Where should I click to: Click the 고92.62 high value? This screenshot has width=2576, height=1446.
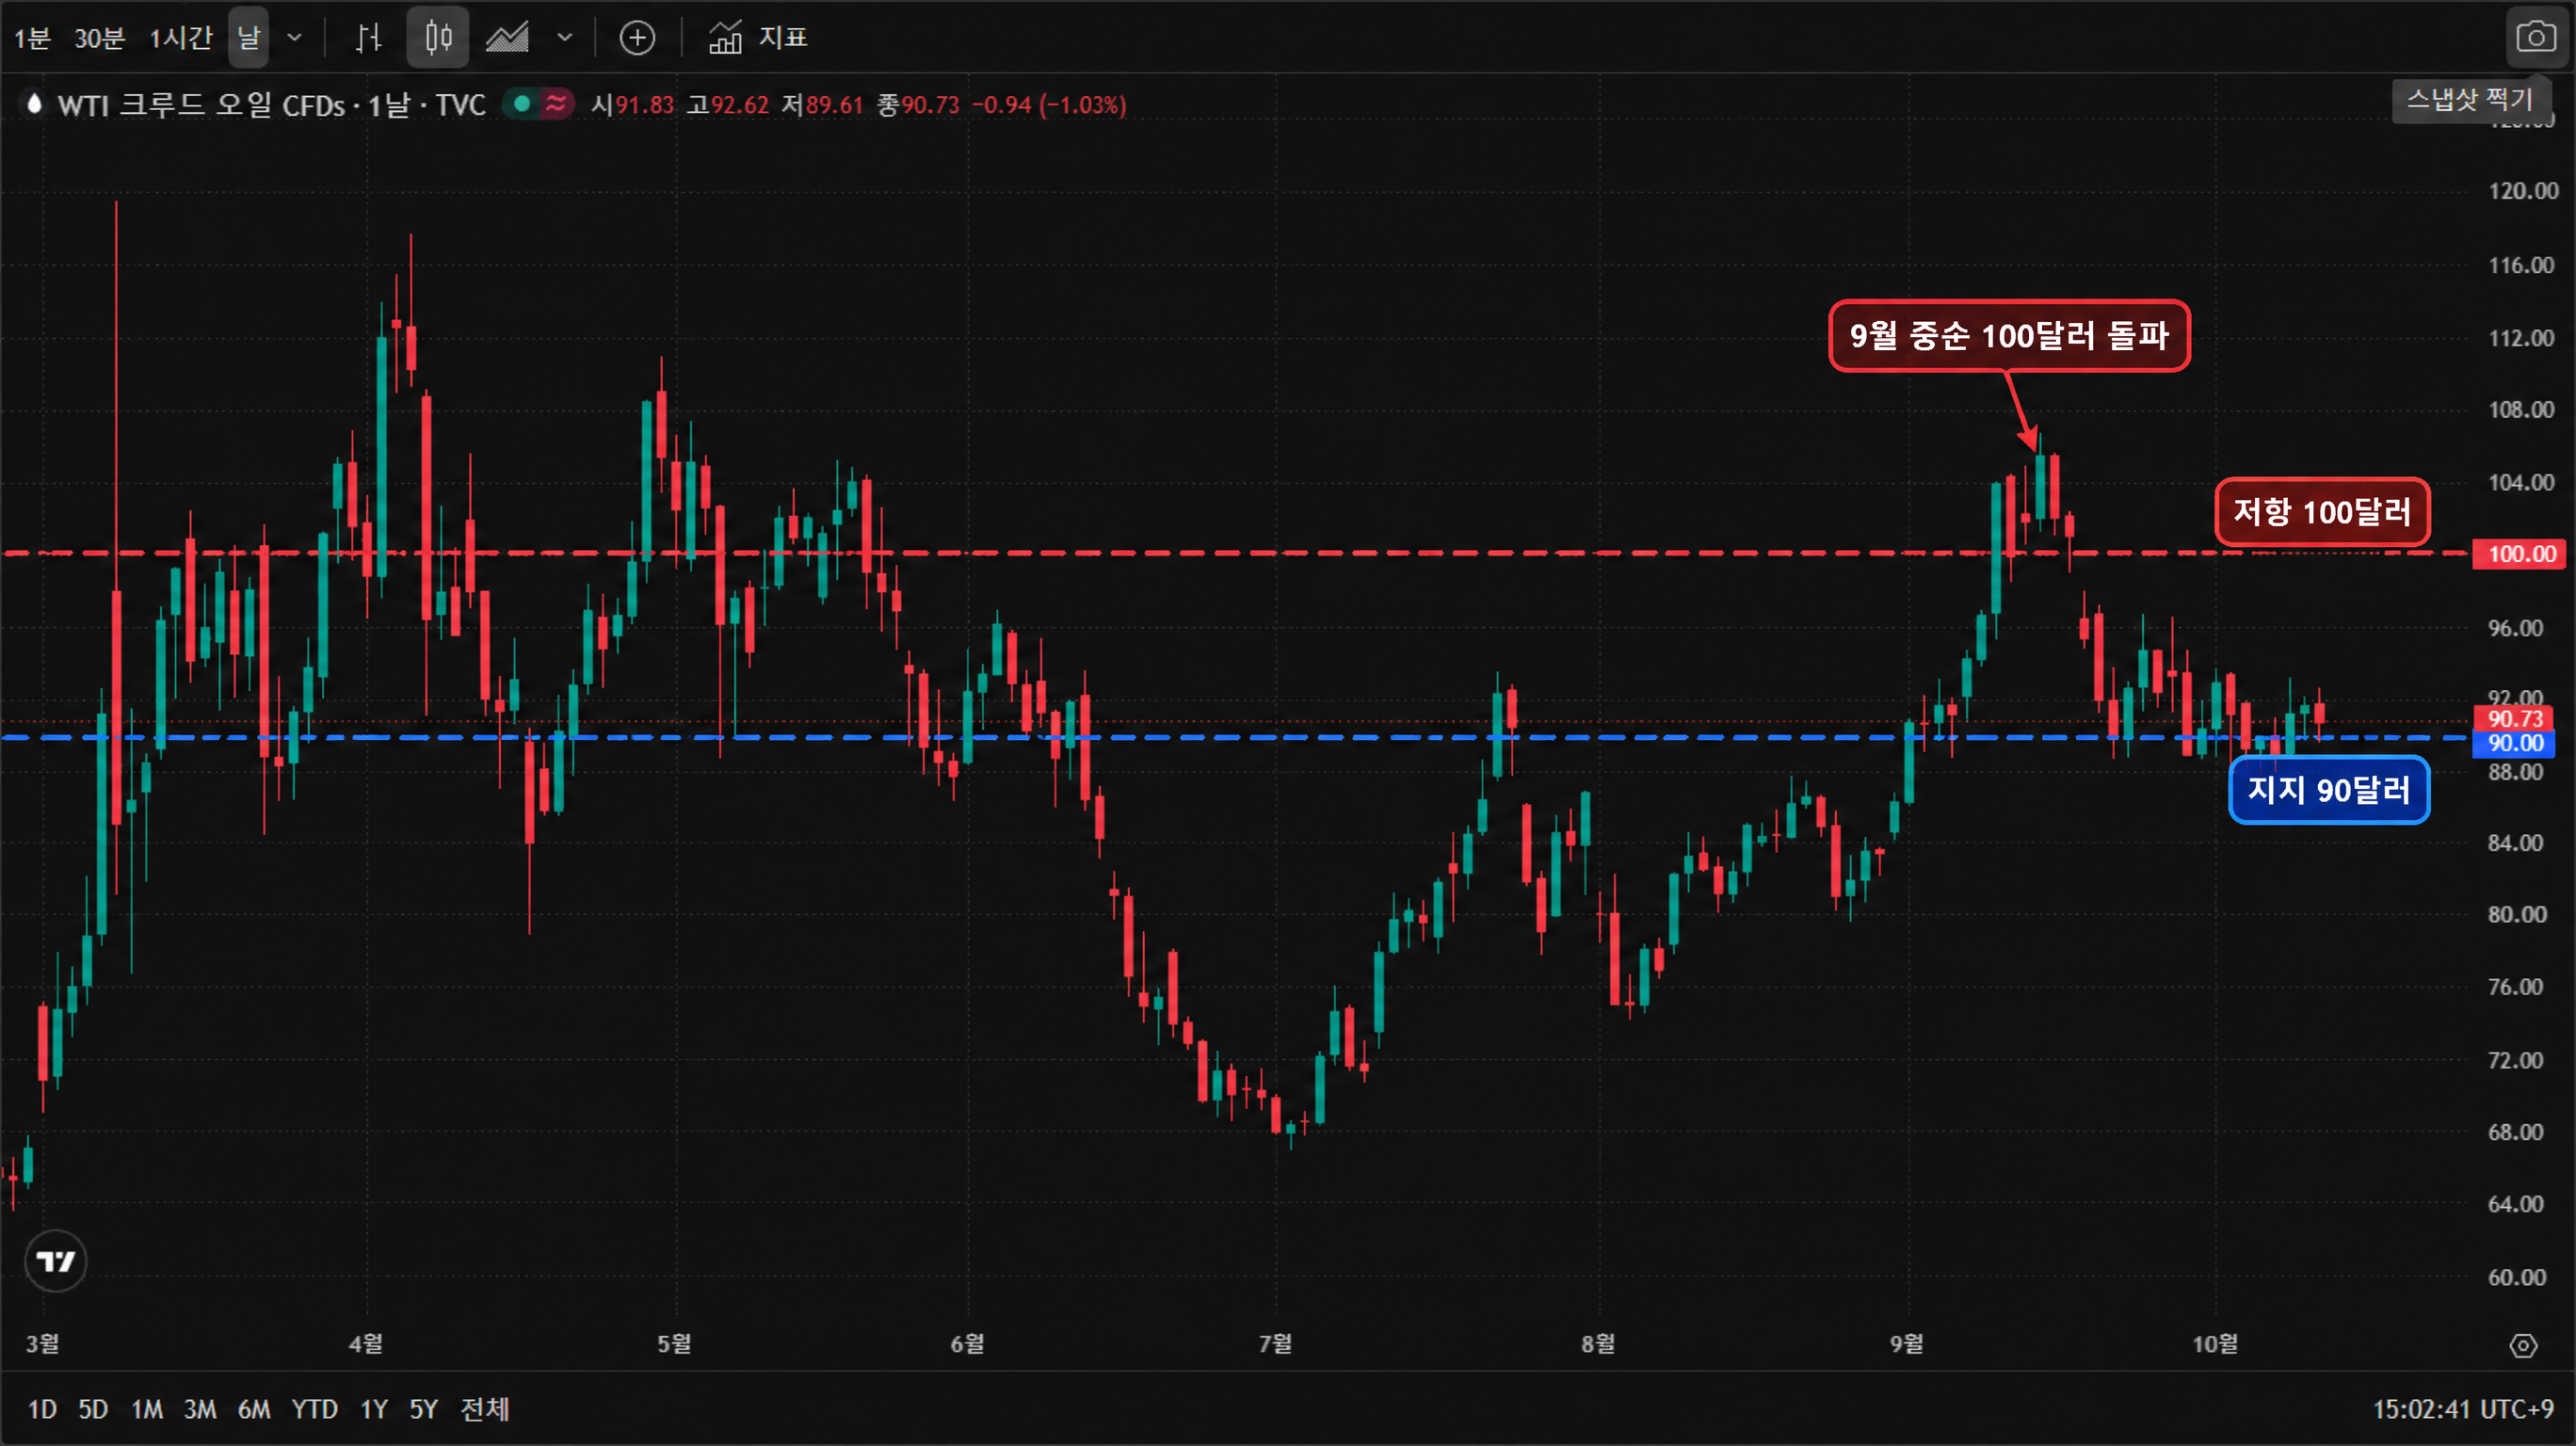(728, 105)
